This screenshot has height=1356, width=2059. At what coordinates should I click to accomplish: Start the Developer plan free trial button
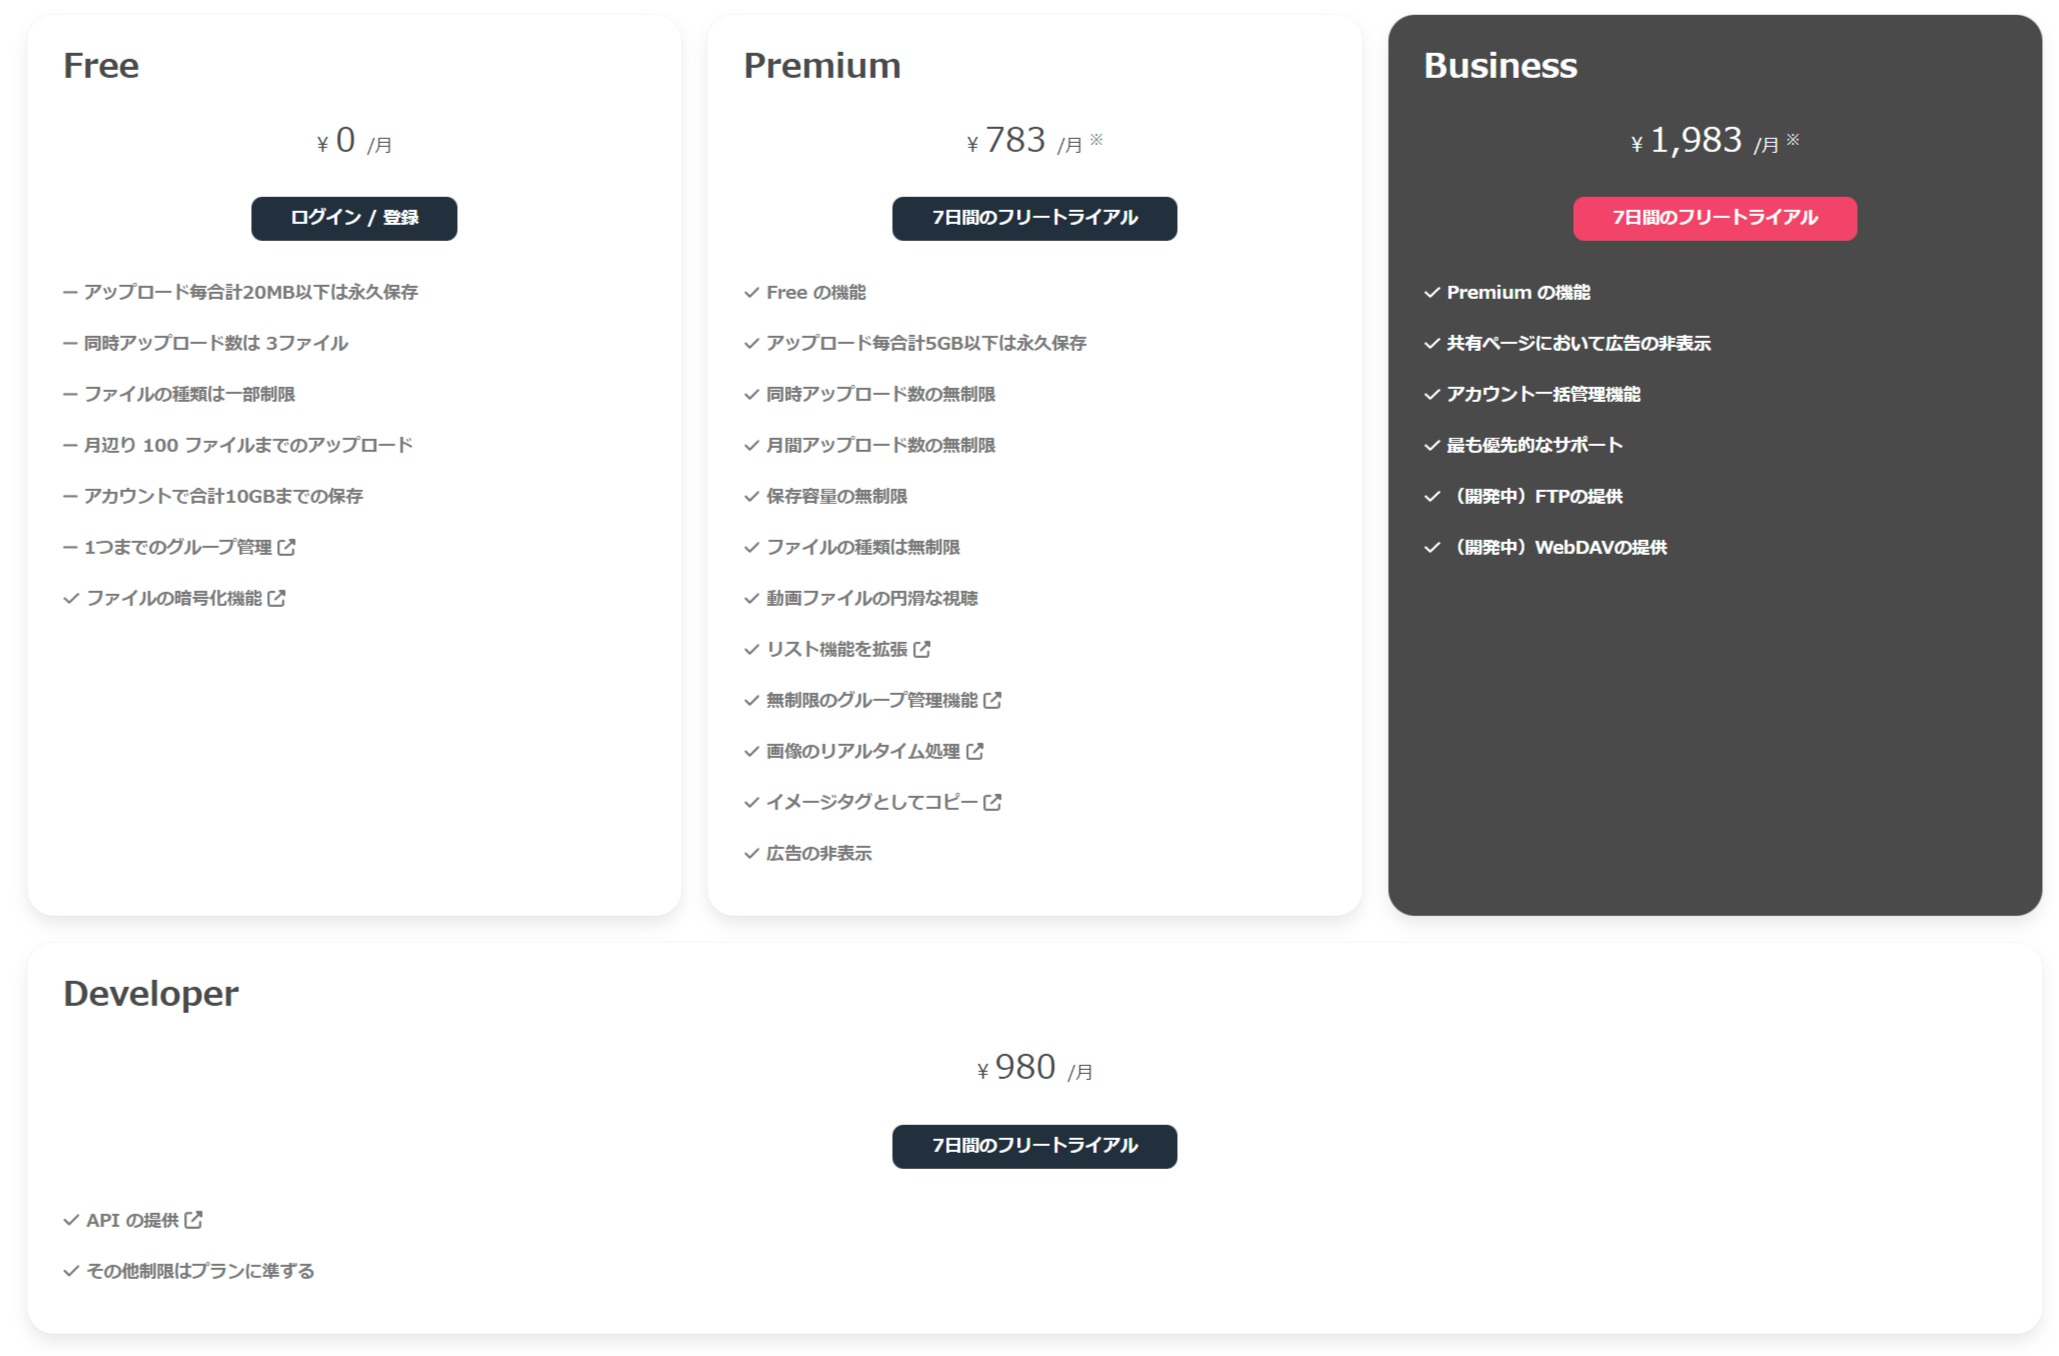pyautogui.click(x=1034, y=1146)
